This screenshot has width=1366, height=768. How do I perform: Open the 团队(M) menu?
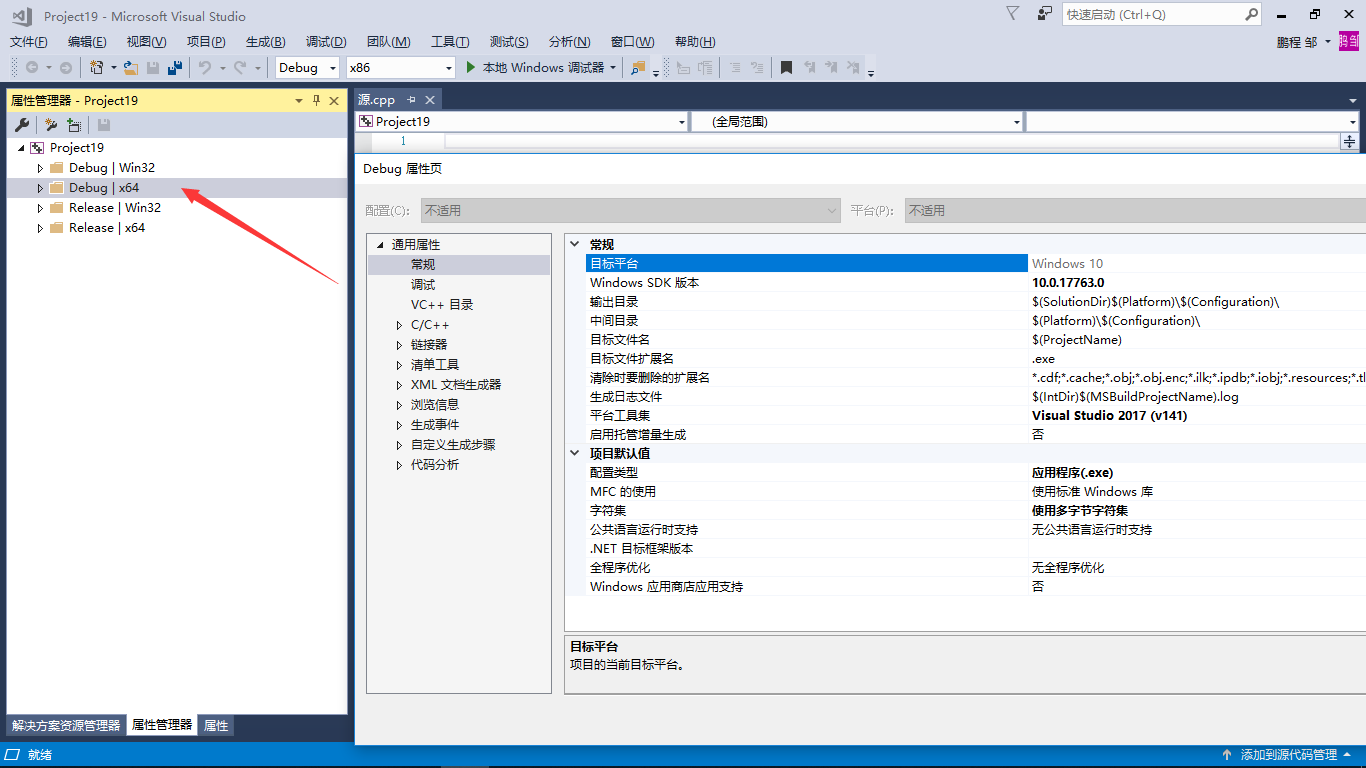pos(388,41)
